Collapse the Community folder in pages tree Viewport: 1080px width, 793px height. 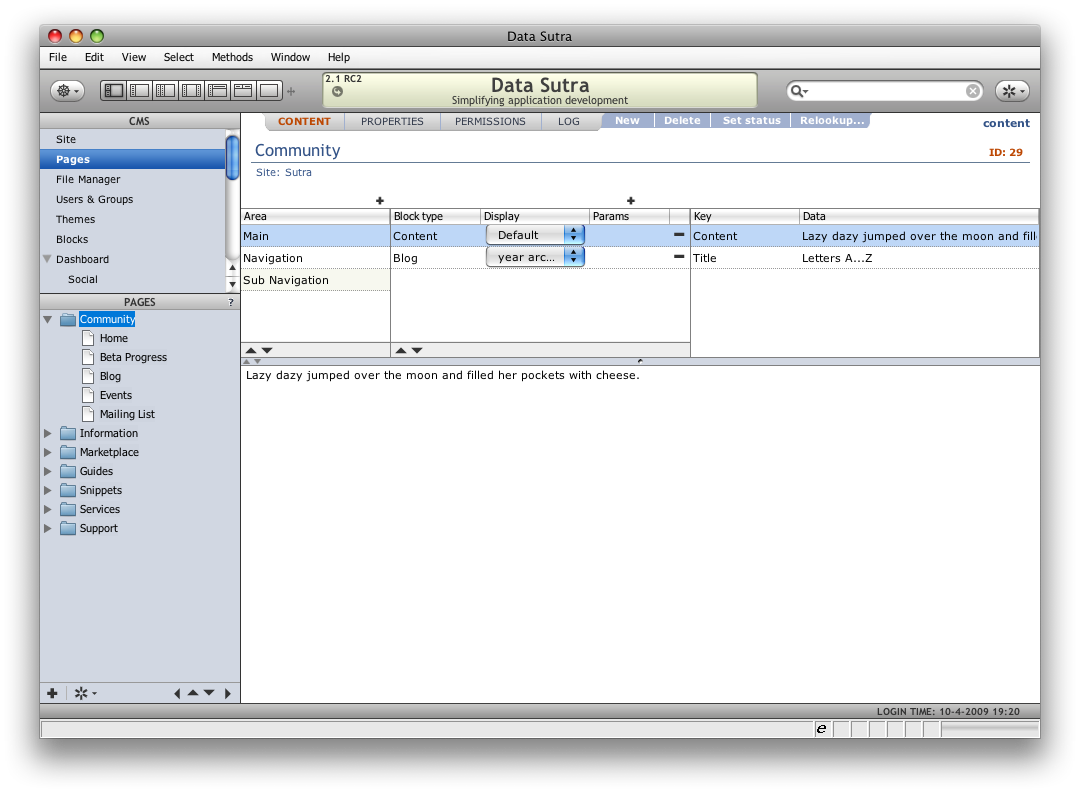coord(48,320)
